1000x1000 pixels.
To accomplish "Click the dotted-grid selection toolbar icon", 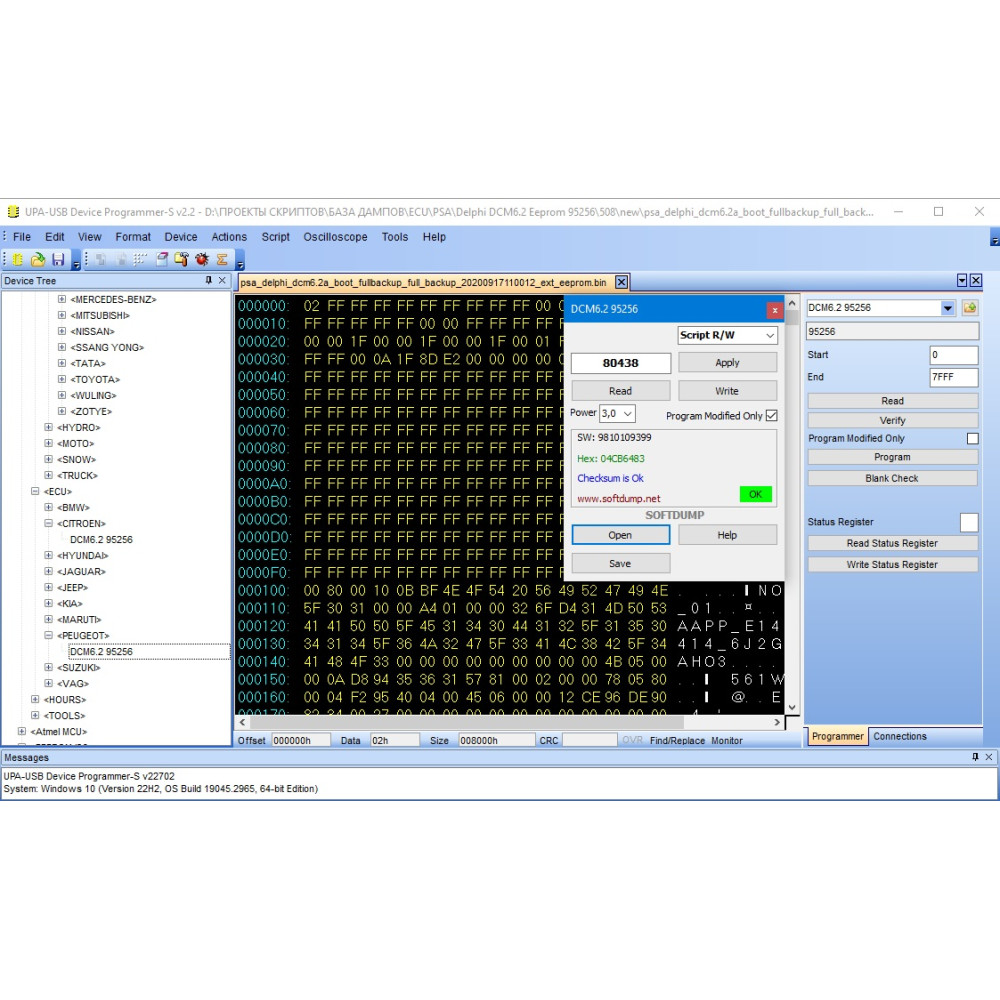I will coord(140,260).
